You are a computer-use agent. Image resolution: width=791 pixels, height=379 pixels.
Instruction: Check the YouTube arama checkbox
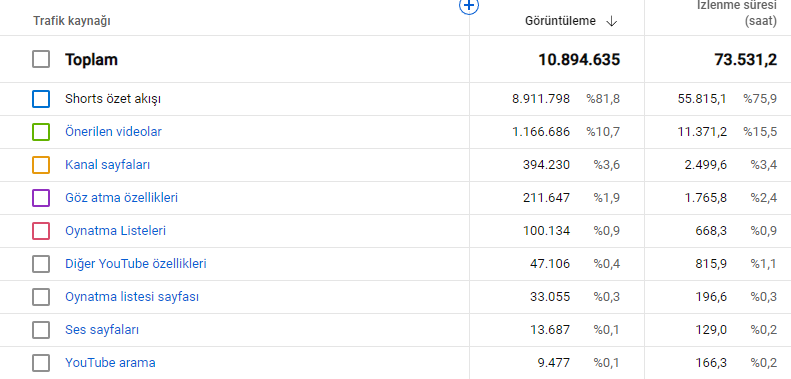pyautogui.click(x=41, y=363)
